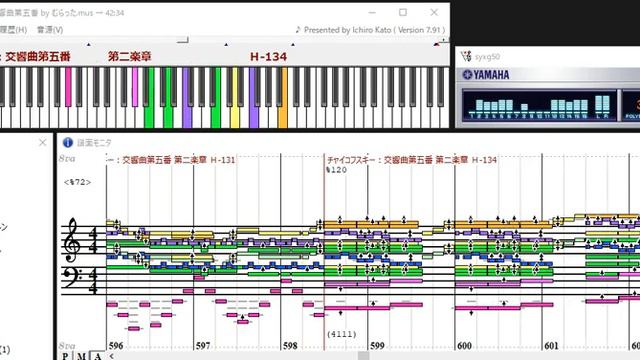640x360 pixels.
Task: Click the treble clef in the score
Action: coord(72,240)
